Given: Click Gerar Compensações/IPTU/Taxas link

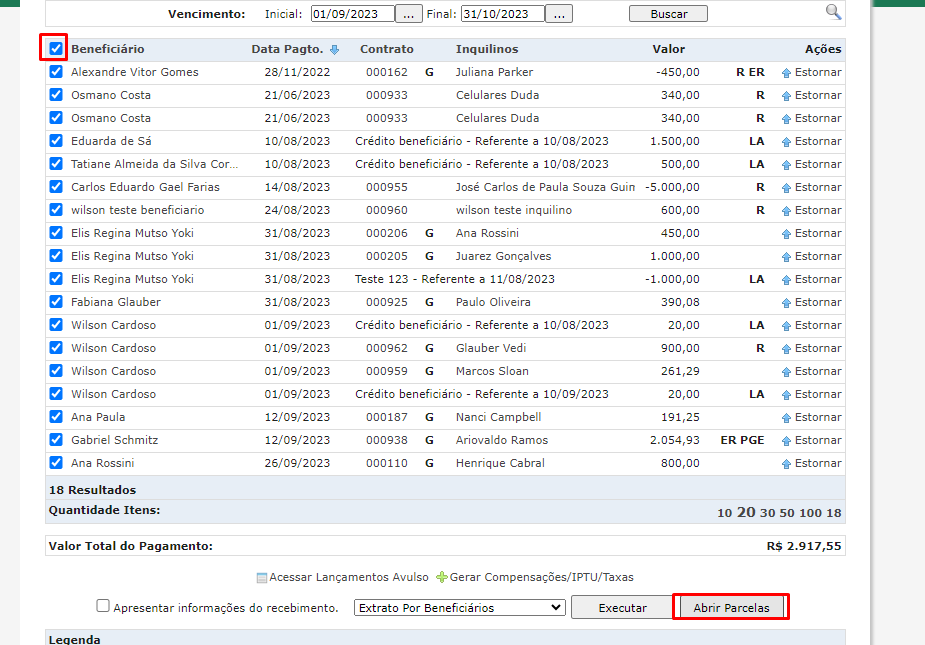Looking at the screenshot, I should point(542,577).
